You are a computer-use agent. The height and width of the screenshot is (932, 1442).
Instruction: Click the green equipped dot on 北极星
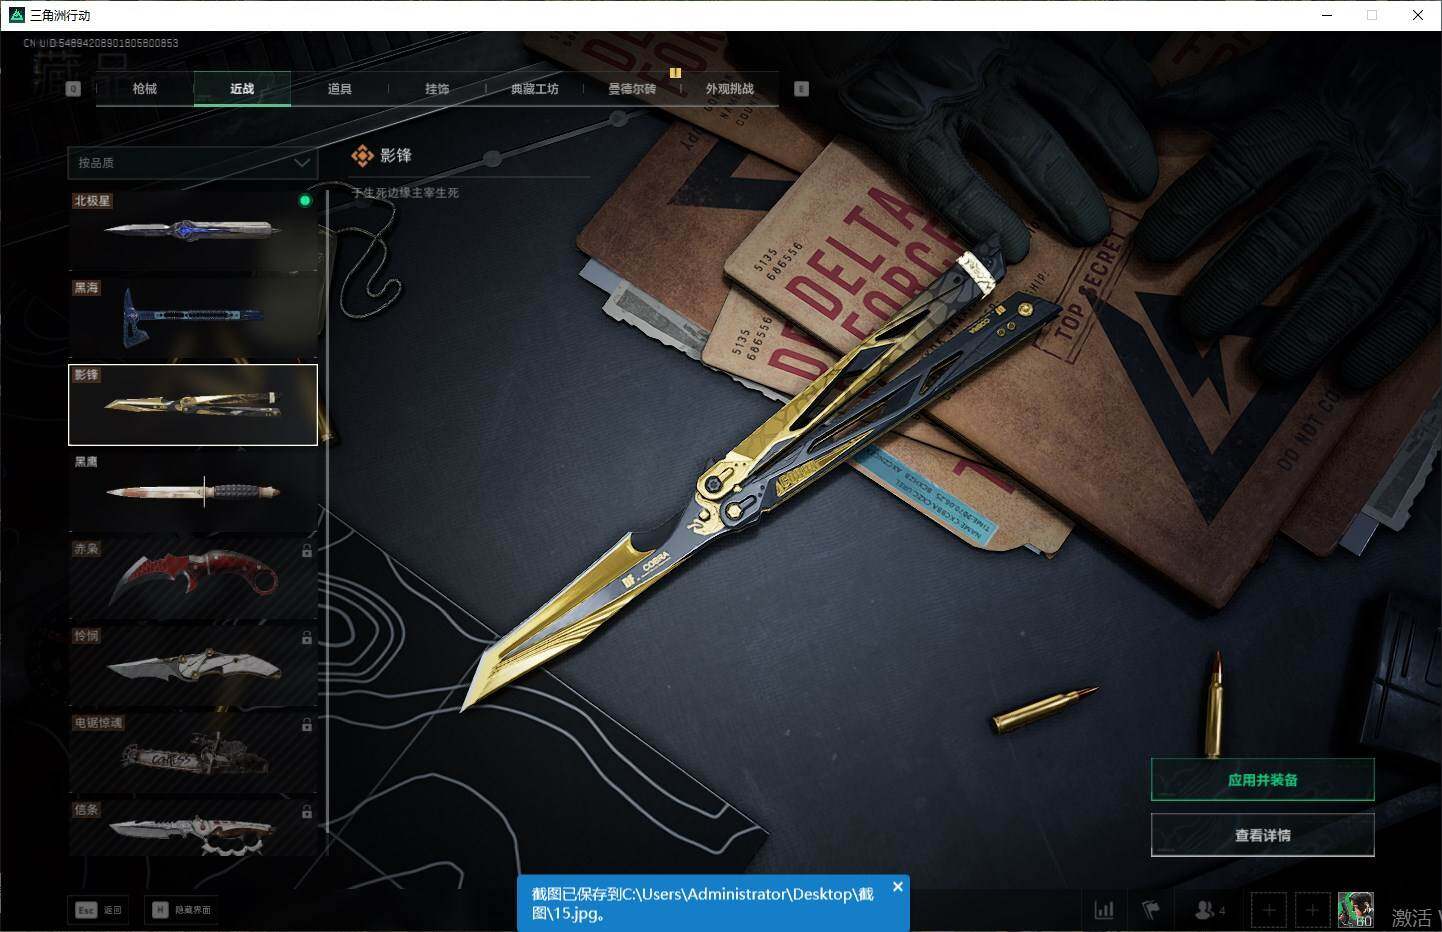coord(305,201)
